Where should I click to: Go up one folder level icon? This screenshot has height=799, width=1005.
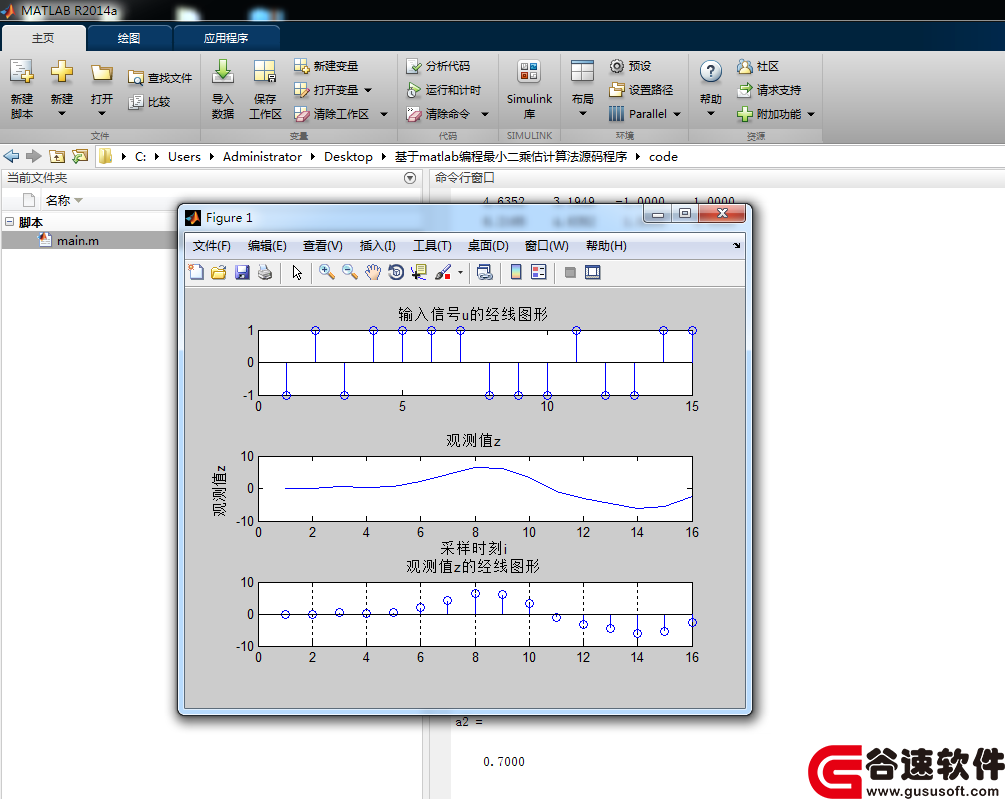click(57, 156)
